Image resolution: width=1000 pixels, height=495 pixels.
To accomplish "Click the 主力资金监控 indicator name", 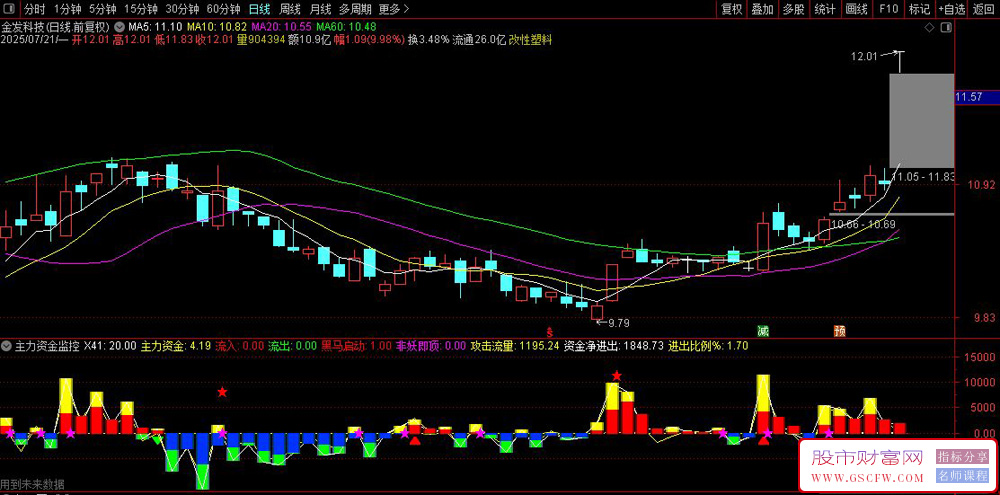I will tap(47, 346).
